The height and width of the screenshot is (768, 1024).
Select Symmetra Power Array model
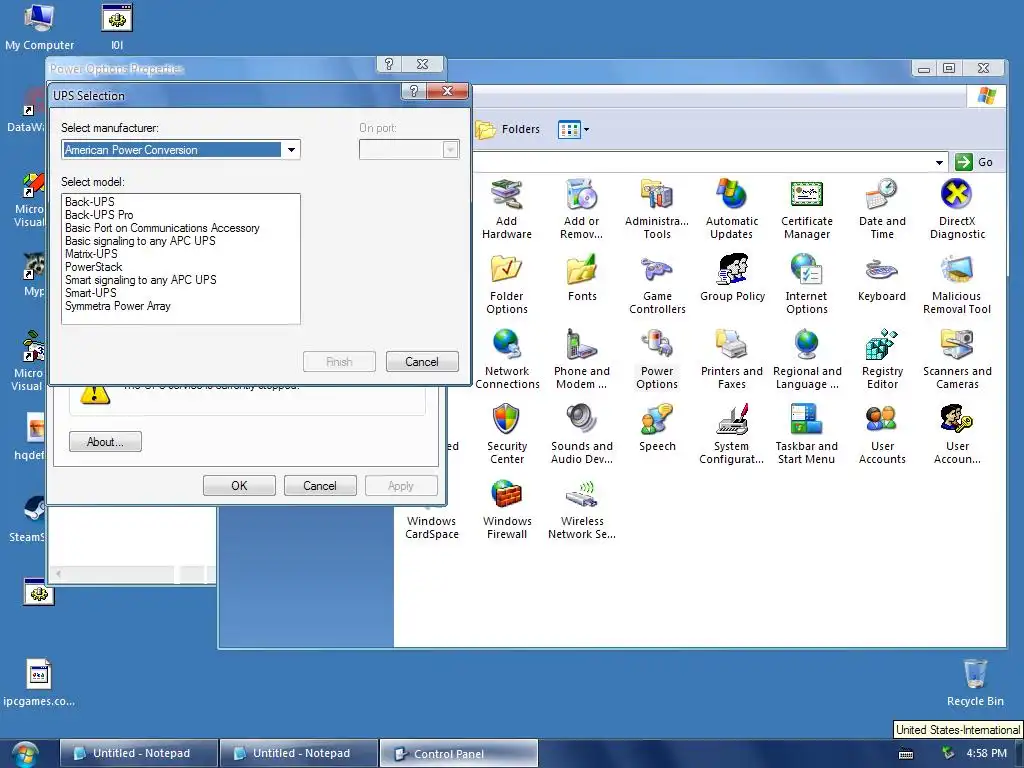[118, 306]
